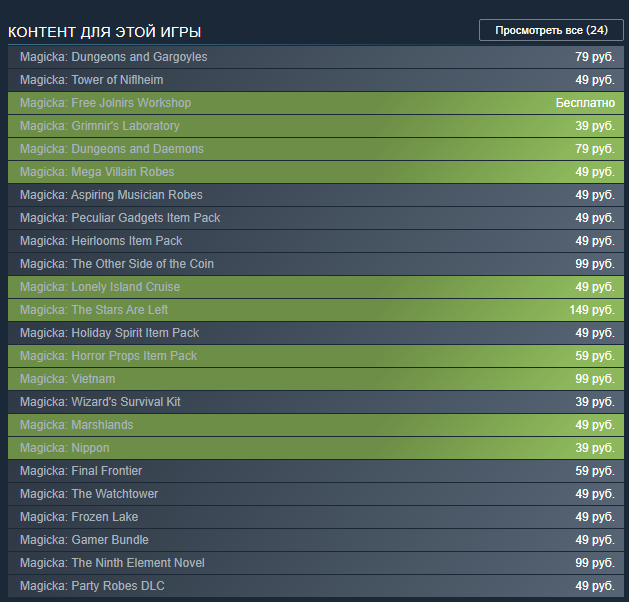Select Magicka: Mega Villain Robes
Screen dimensions: 629x602
316,172
